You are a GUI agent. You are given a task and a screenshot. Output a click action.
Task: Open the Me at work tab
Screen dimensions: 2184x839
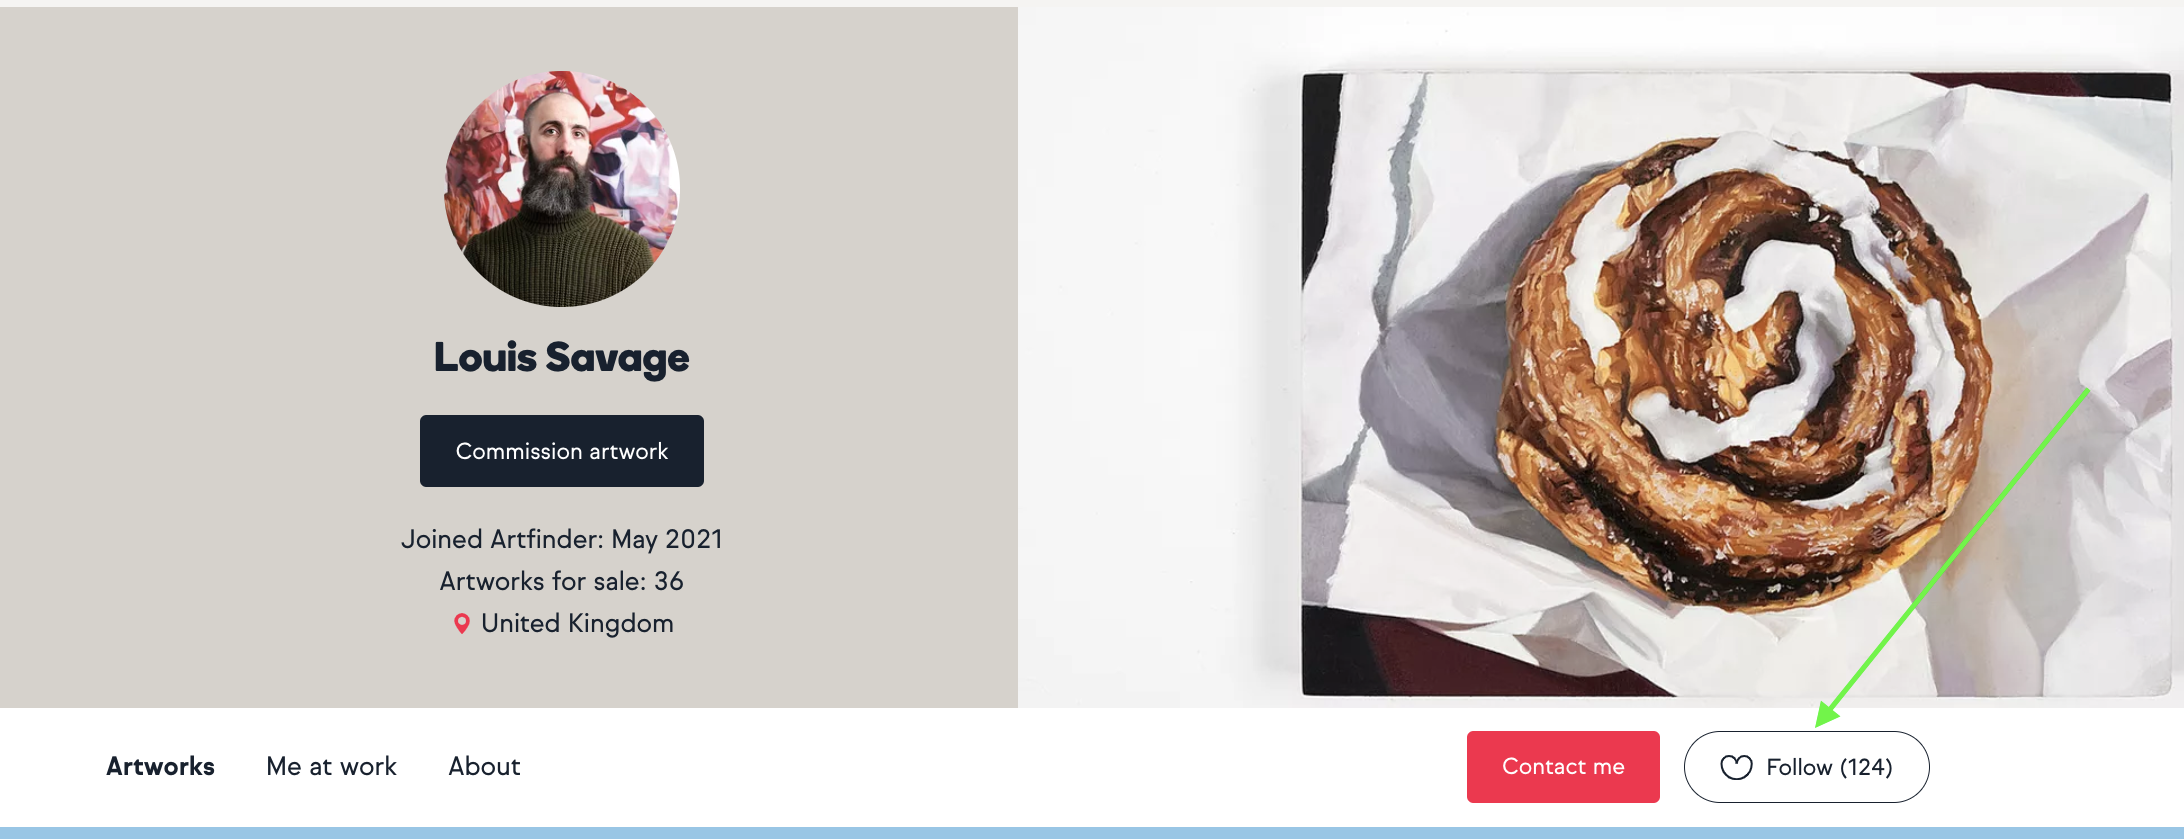click(331, 767)
